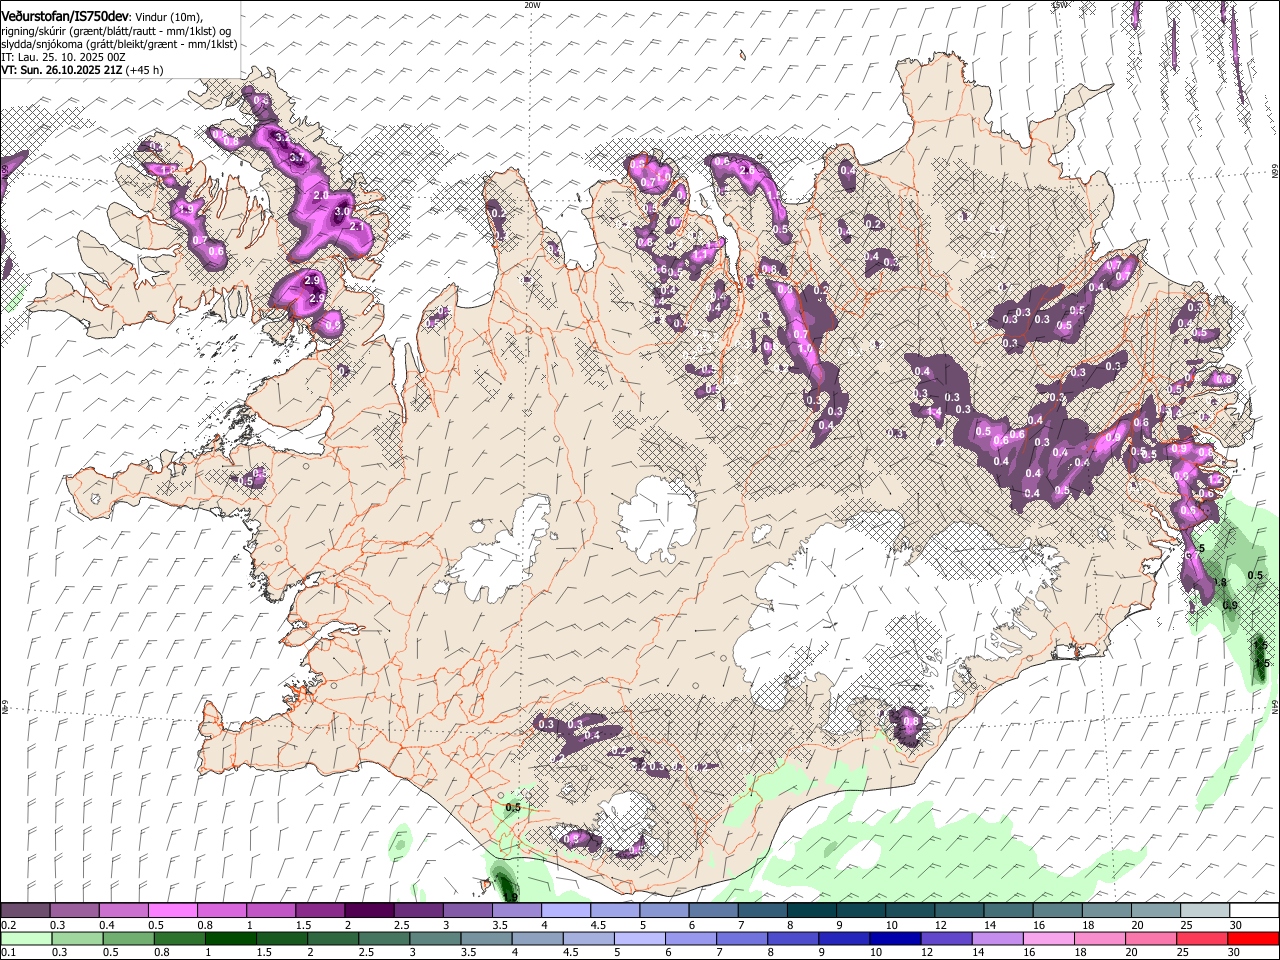Click the '3.7' snowfall value in the Westfjords

coord(296,158)
